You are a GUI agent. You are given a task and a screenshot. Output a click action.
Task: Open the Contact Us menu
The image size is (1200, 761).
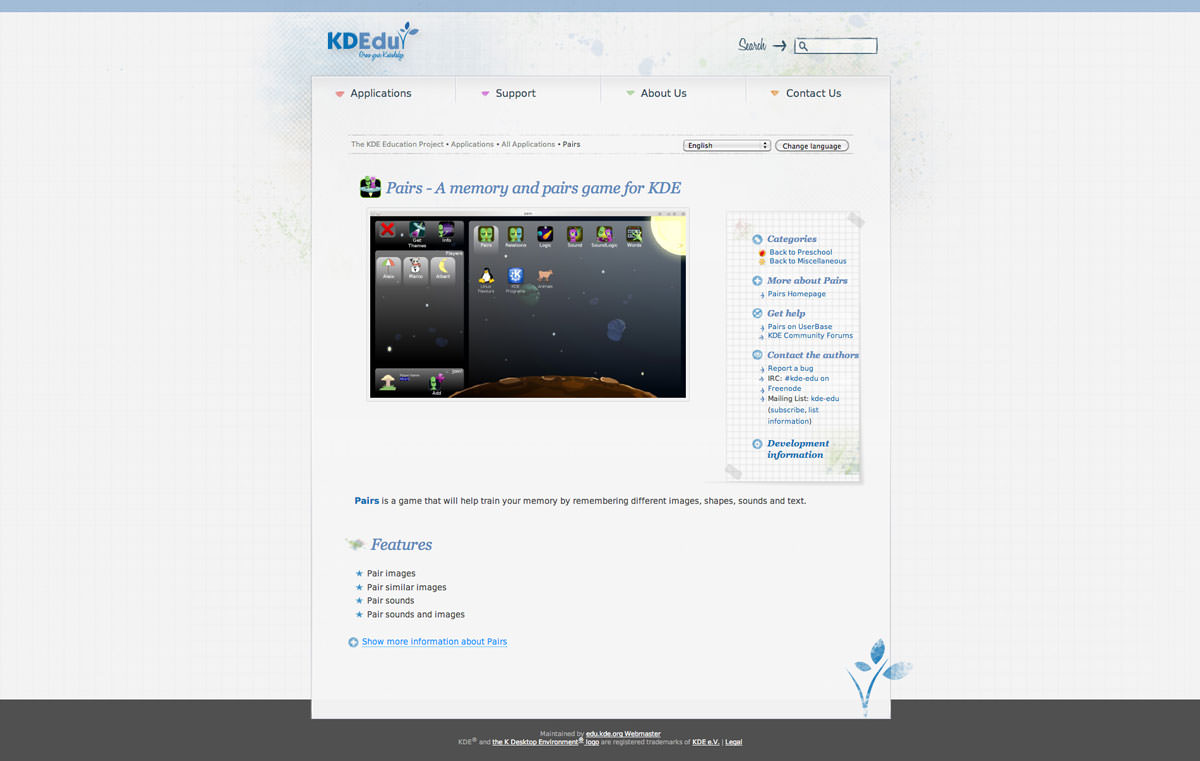coord(813,93)
